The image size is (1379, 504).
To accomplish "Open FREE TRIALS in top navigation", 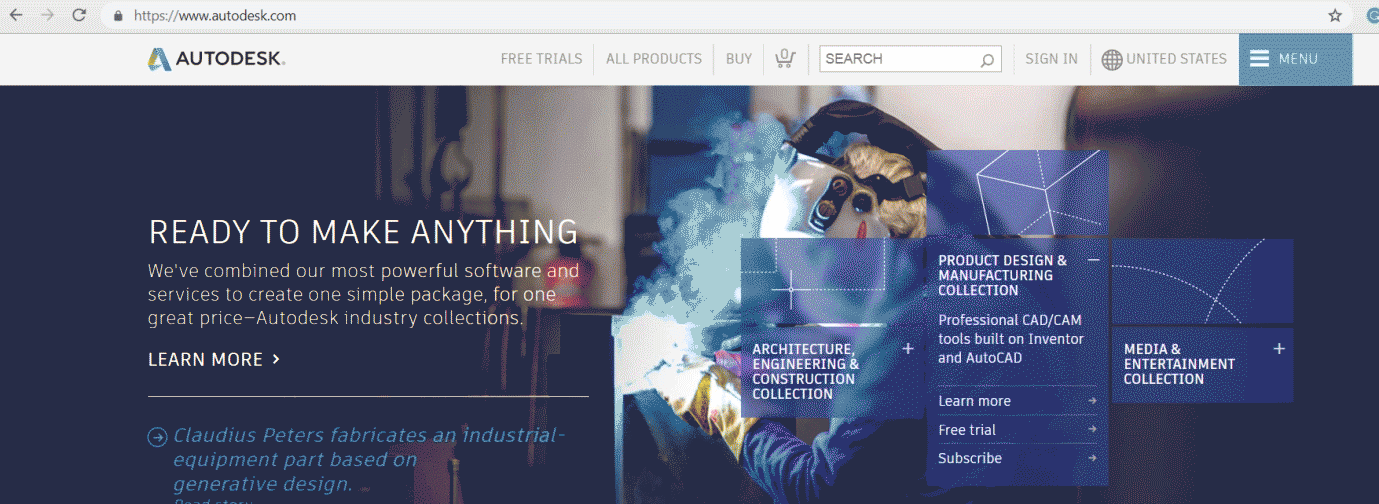I will [x=541, y=59].
